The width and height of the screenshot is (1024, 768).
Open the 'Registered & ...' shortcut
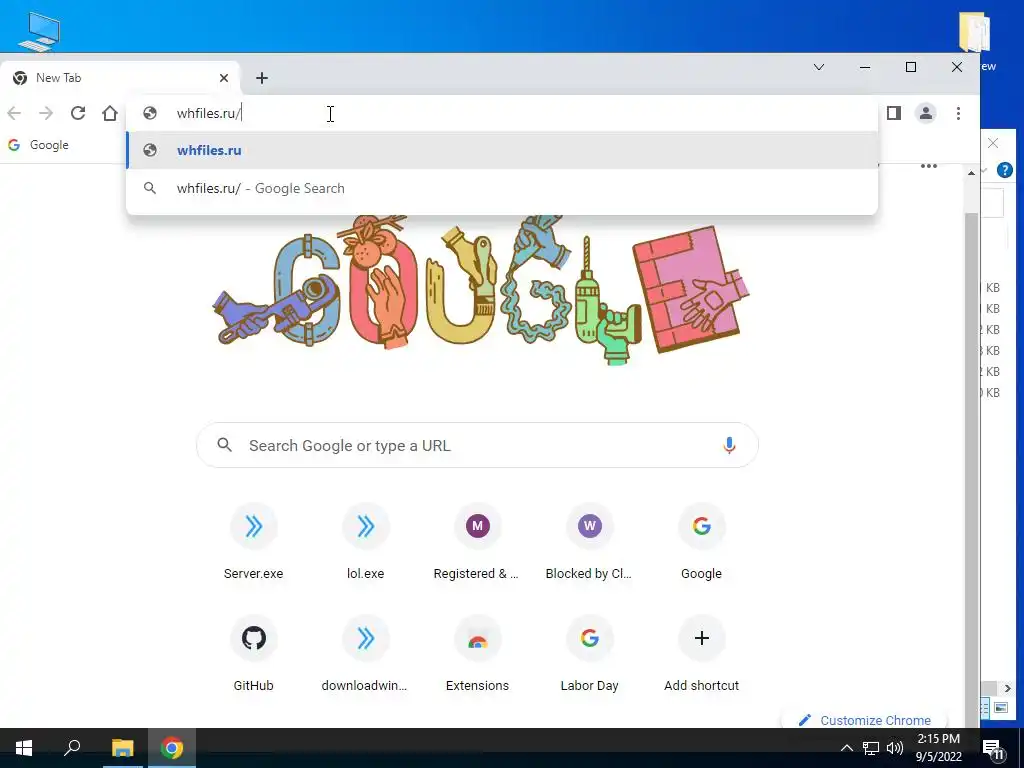[477, 542]
